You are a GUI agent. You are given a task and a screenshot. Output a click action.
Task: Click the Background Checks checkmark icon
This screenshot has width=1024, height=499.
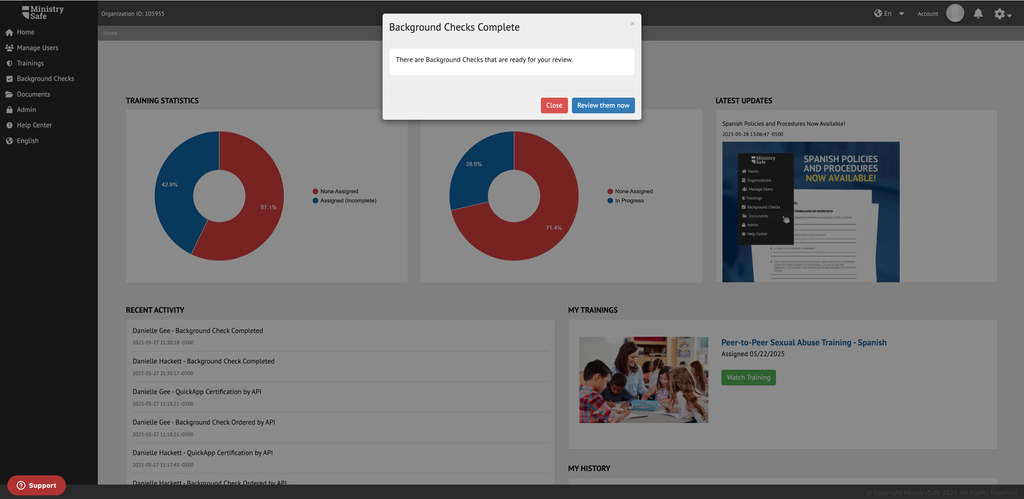coord(9,78)
